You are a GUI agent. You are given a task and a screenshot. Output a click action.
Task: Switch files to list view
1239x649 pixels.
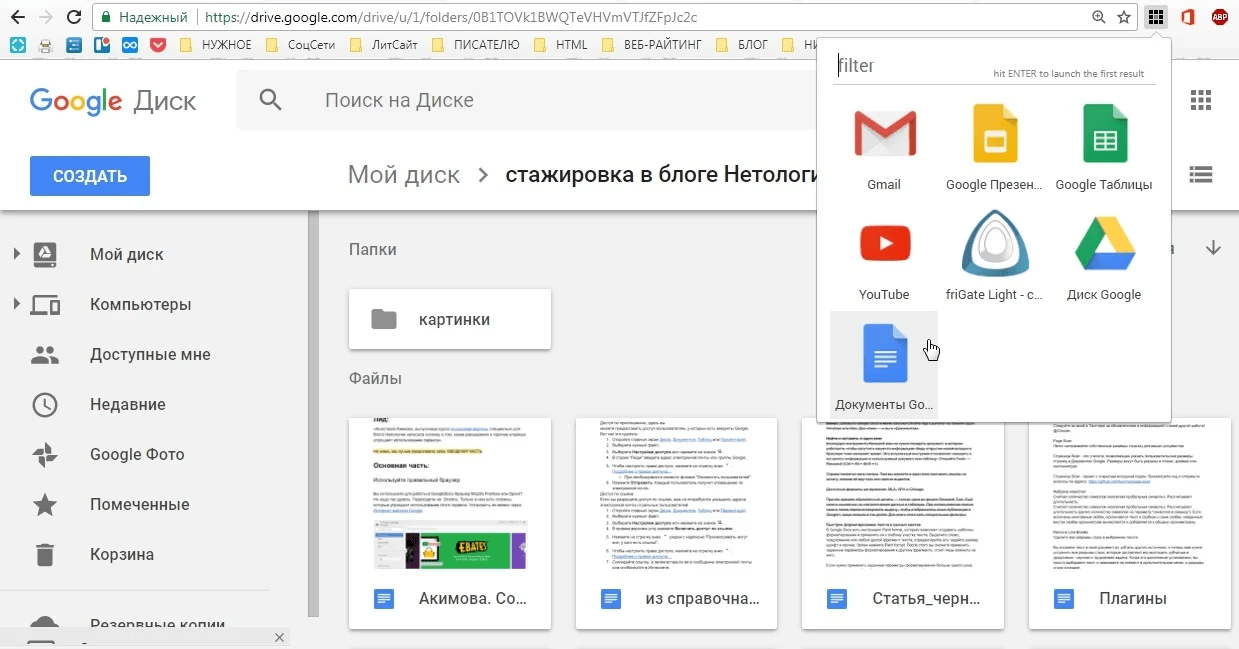pyautogui.click(x=1201, y=174)
